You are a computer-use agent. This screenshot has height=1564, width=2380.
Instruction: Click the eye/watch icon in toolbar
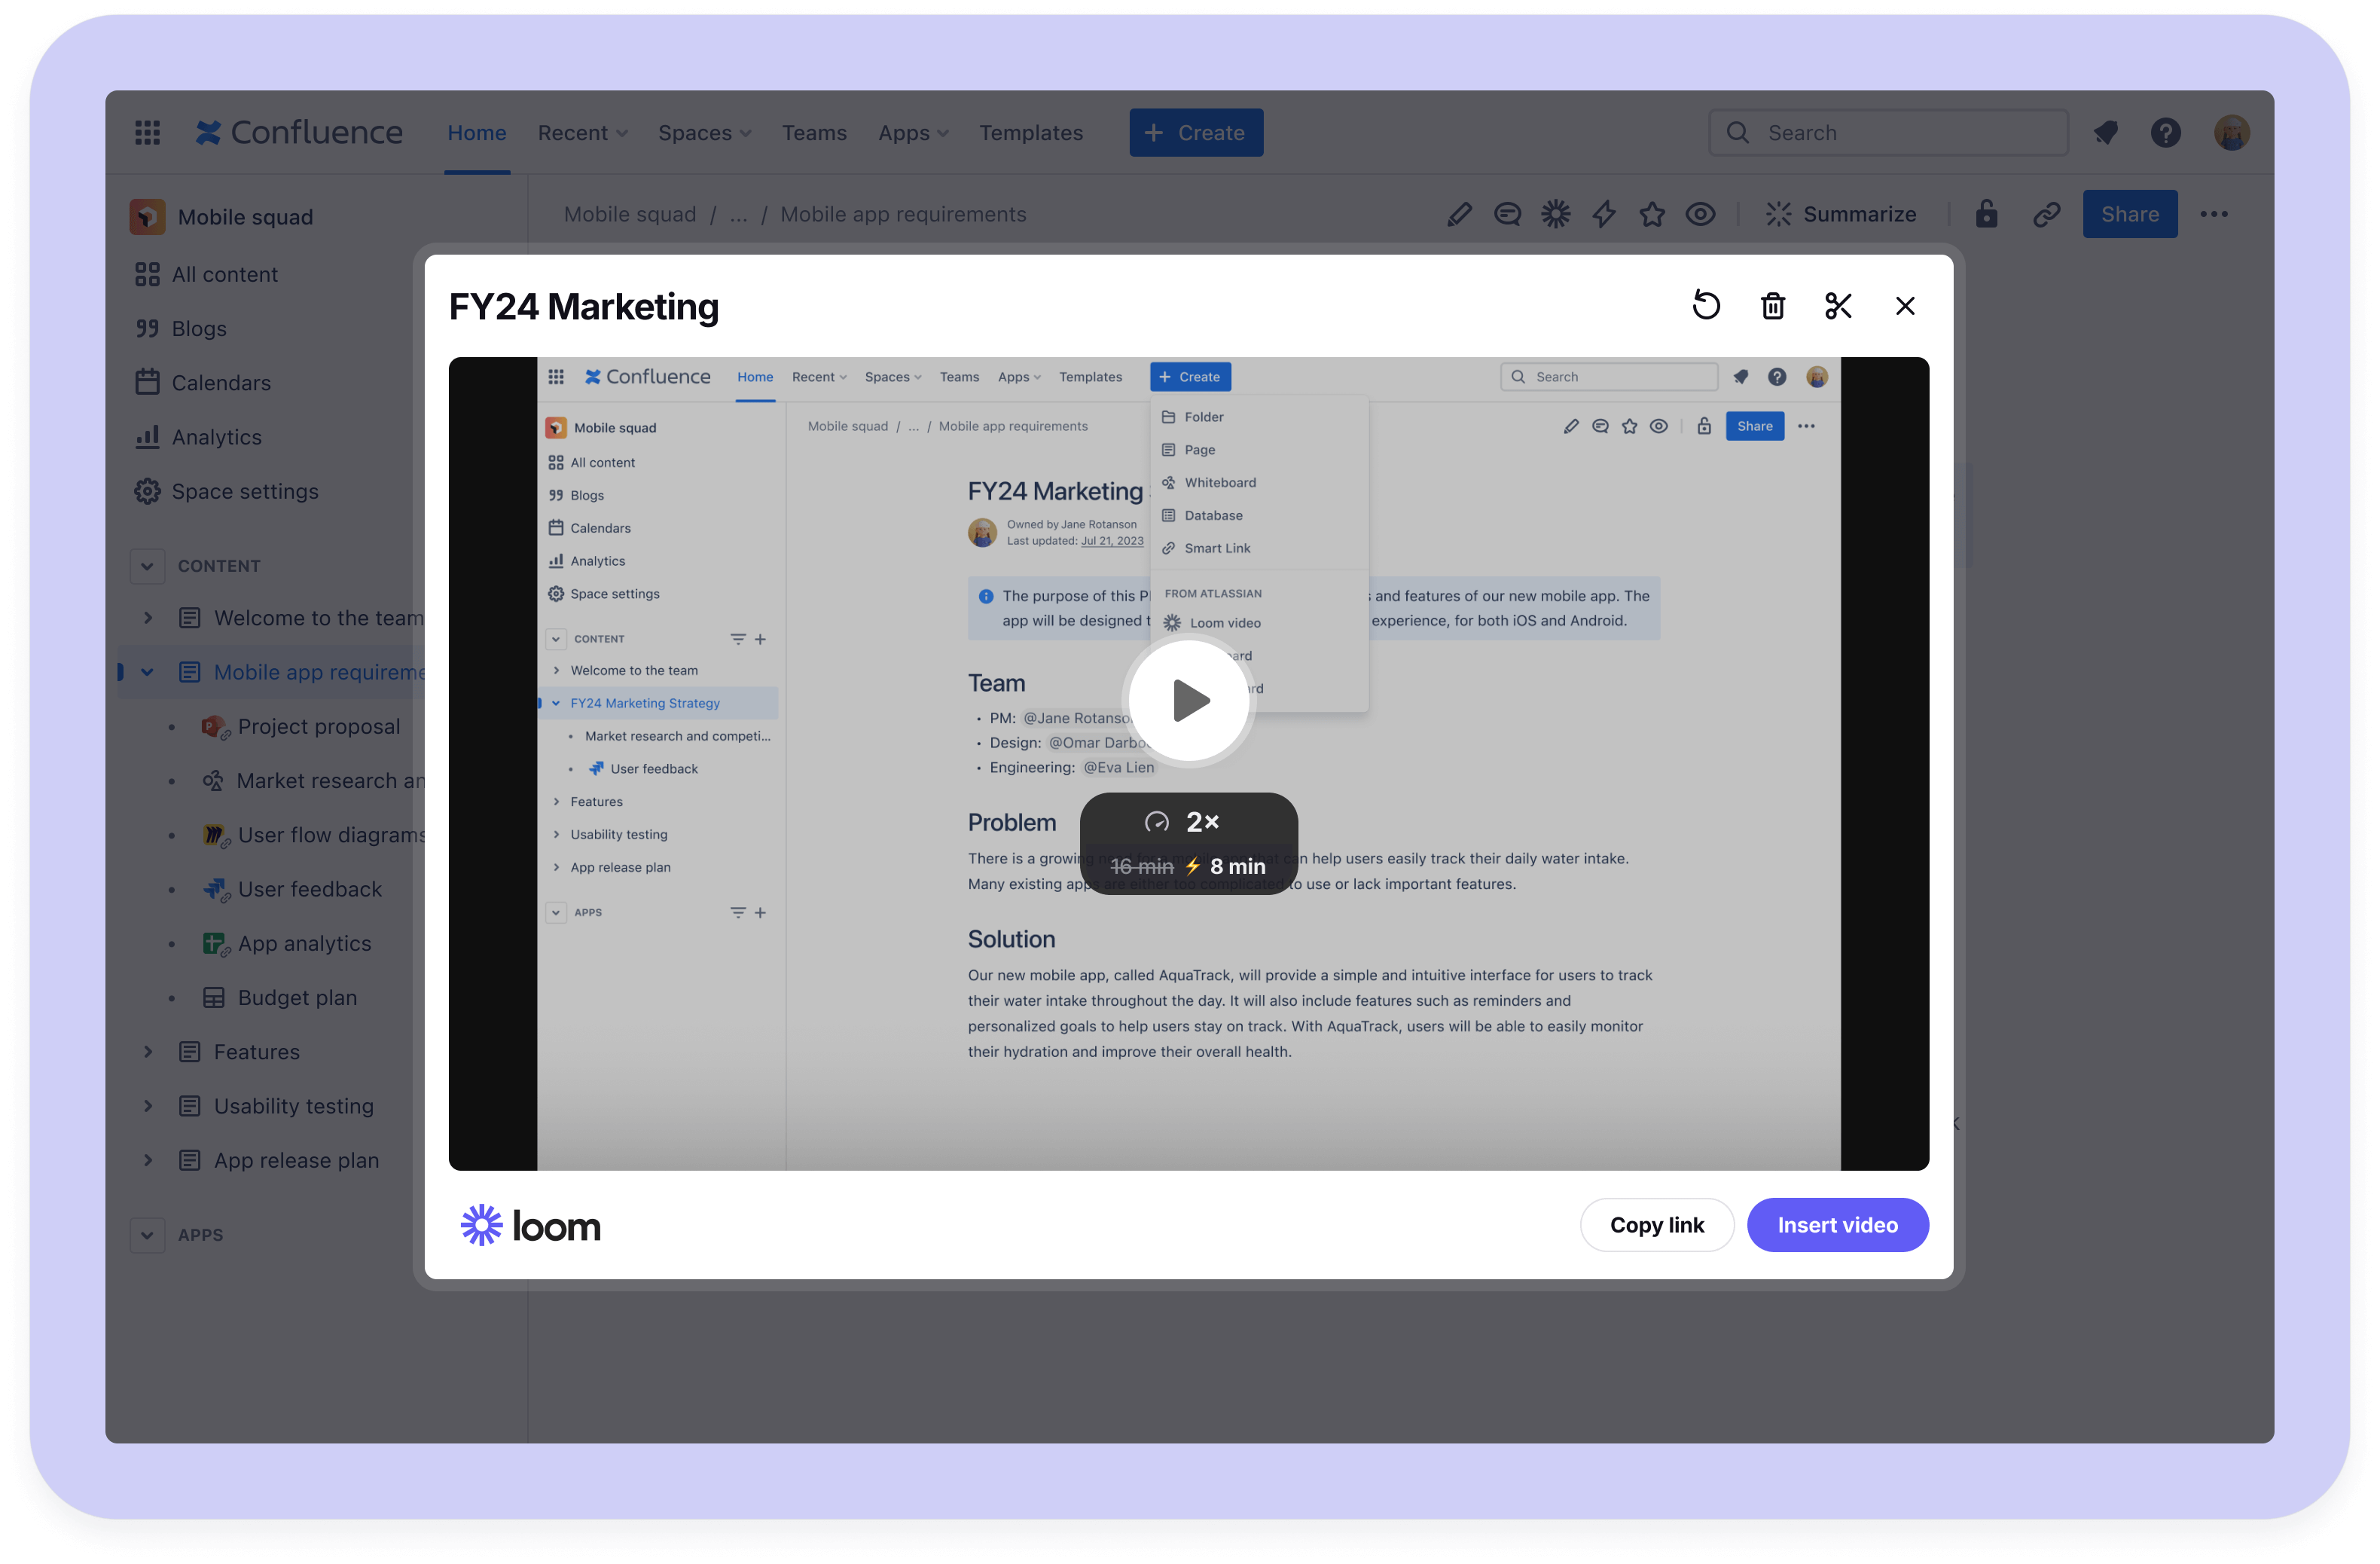click(1701, 213)
